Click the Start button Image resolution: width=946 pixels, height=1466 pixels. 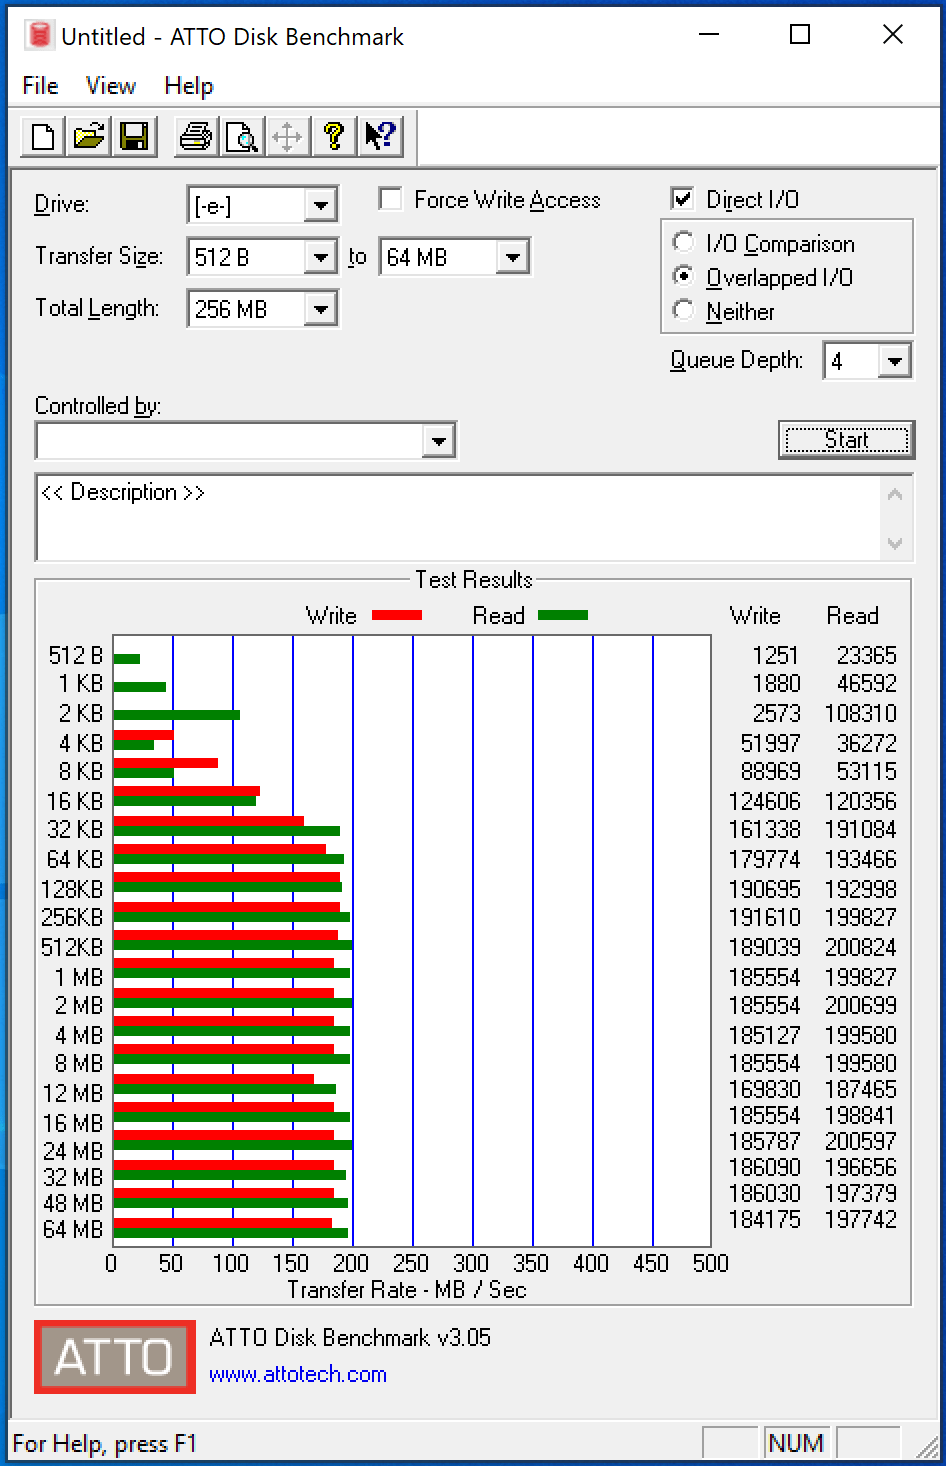point(846,440)
